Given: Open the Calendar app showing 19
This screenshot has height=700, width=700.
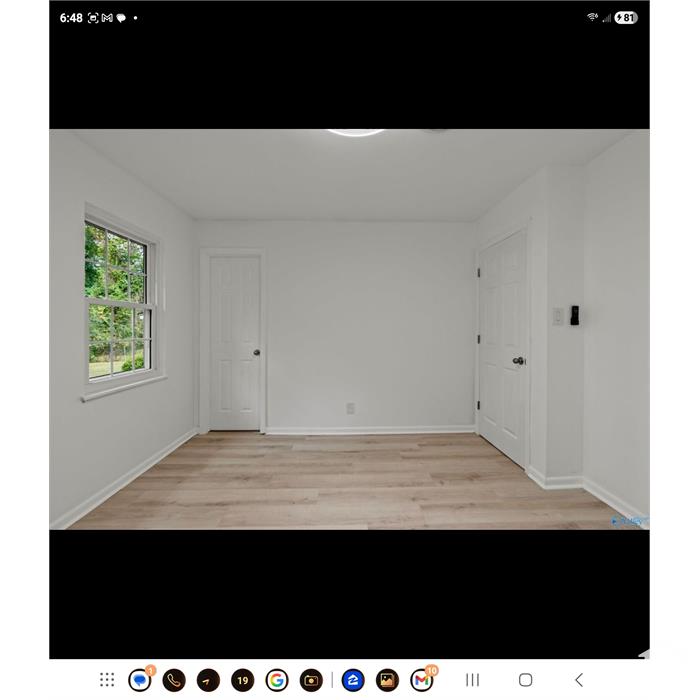Looking at the screenshot, I should (243, 680).
